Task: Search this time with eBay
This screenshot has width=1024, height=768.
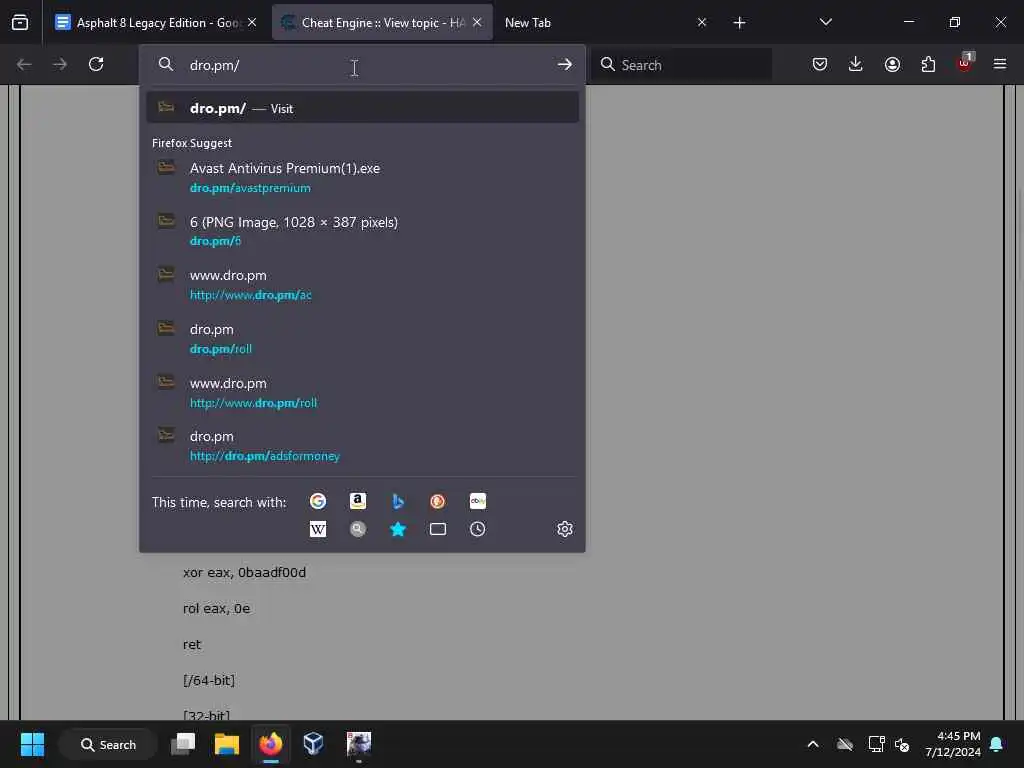Action: (x=477, y=502)
